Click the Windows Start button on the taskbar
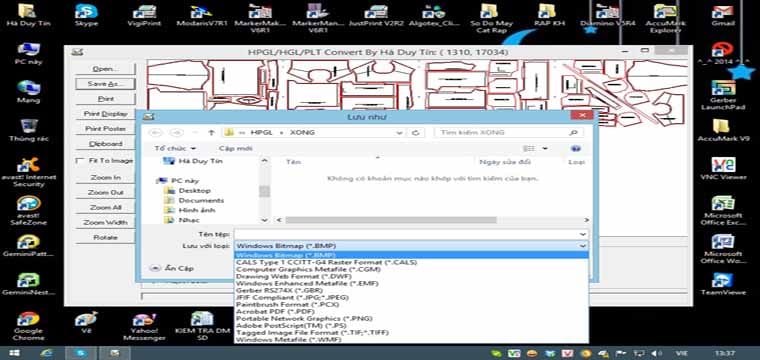 [x=14, y=353]
